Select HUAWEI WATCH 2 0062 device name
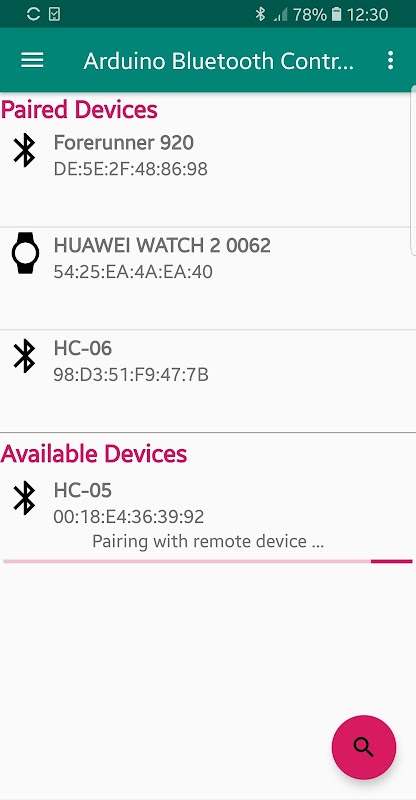The height and width of the screenshot is (800, 416). [162, 245]
